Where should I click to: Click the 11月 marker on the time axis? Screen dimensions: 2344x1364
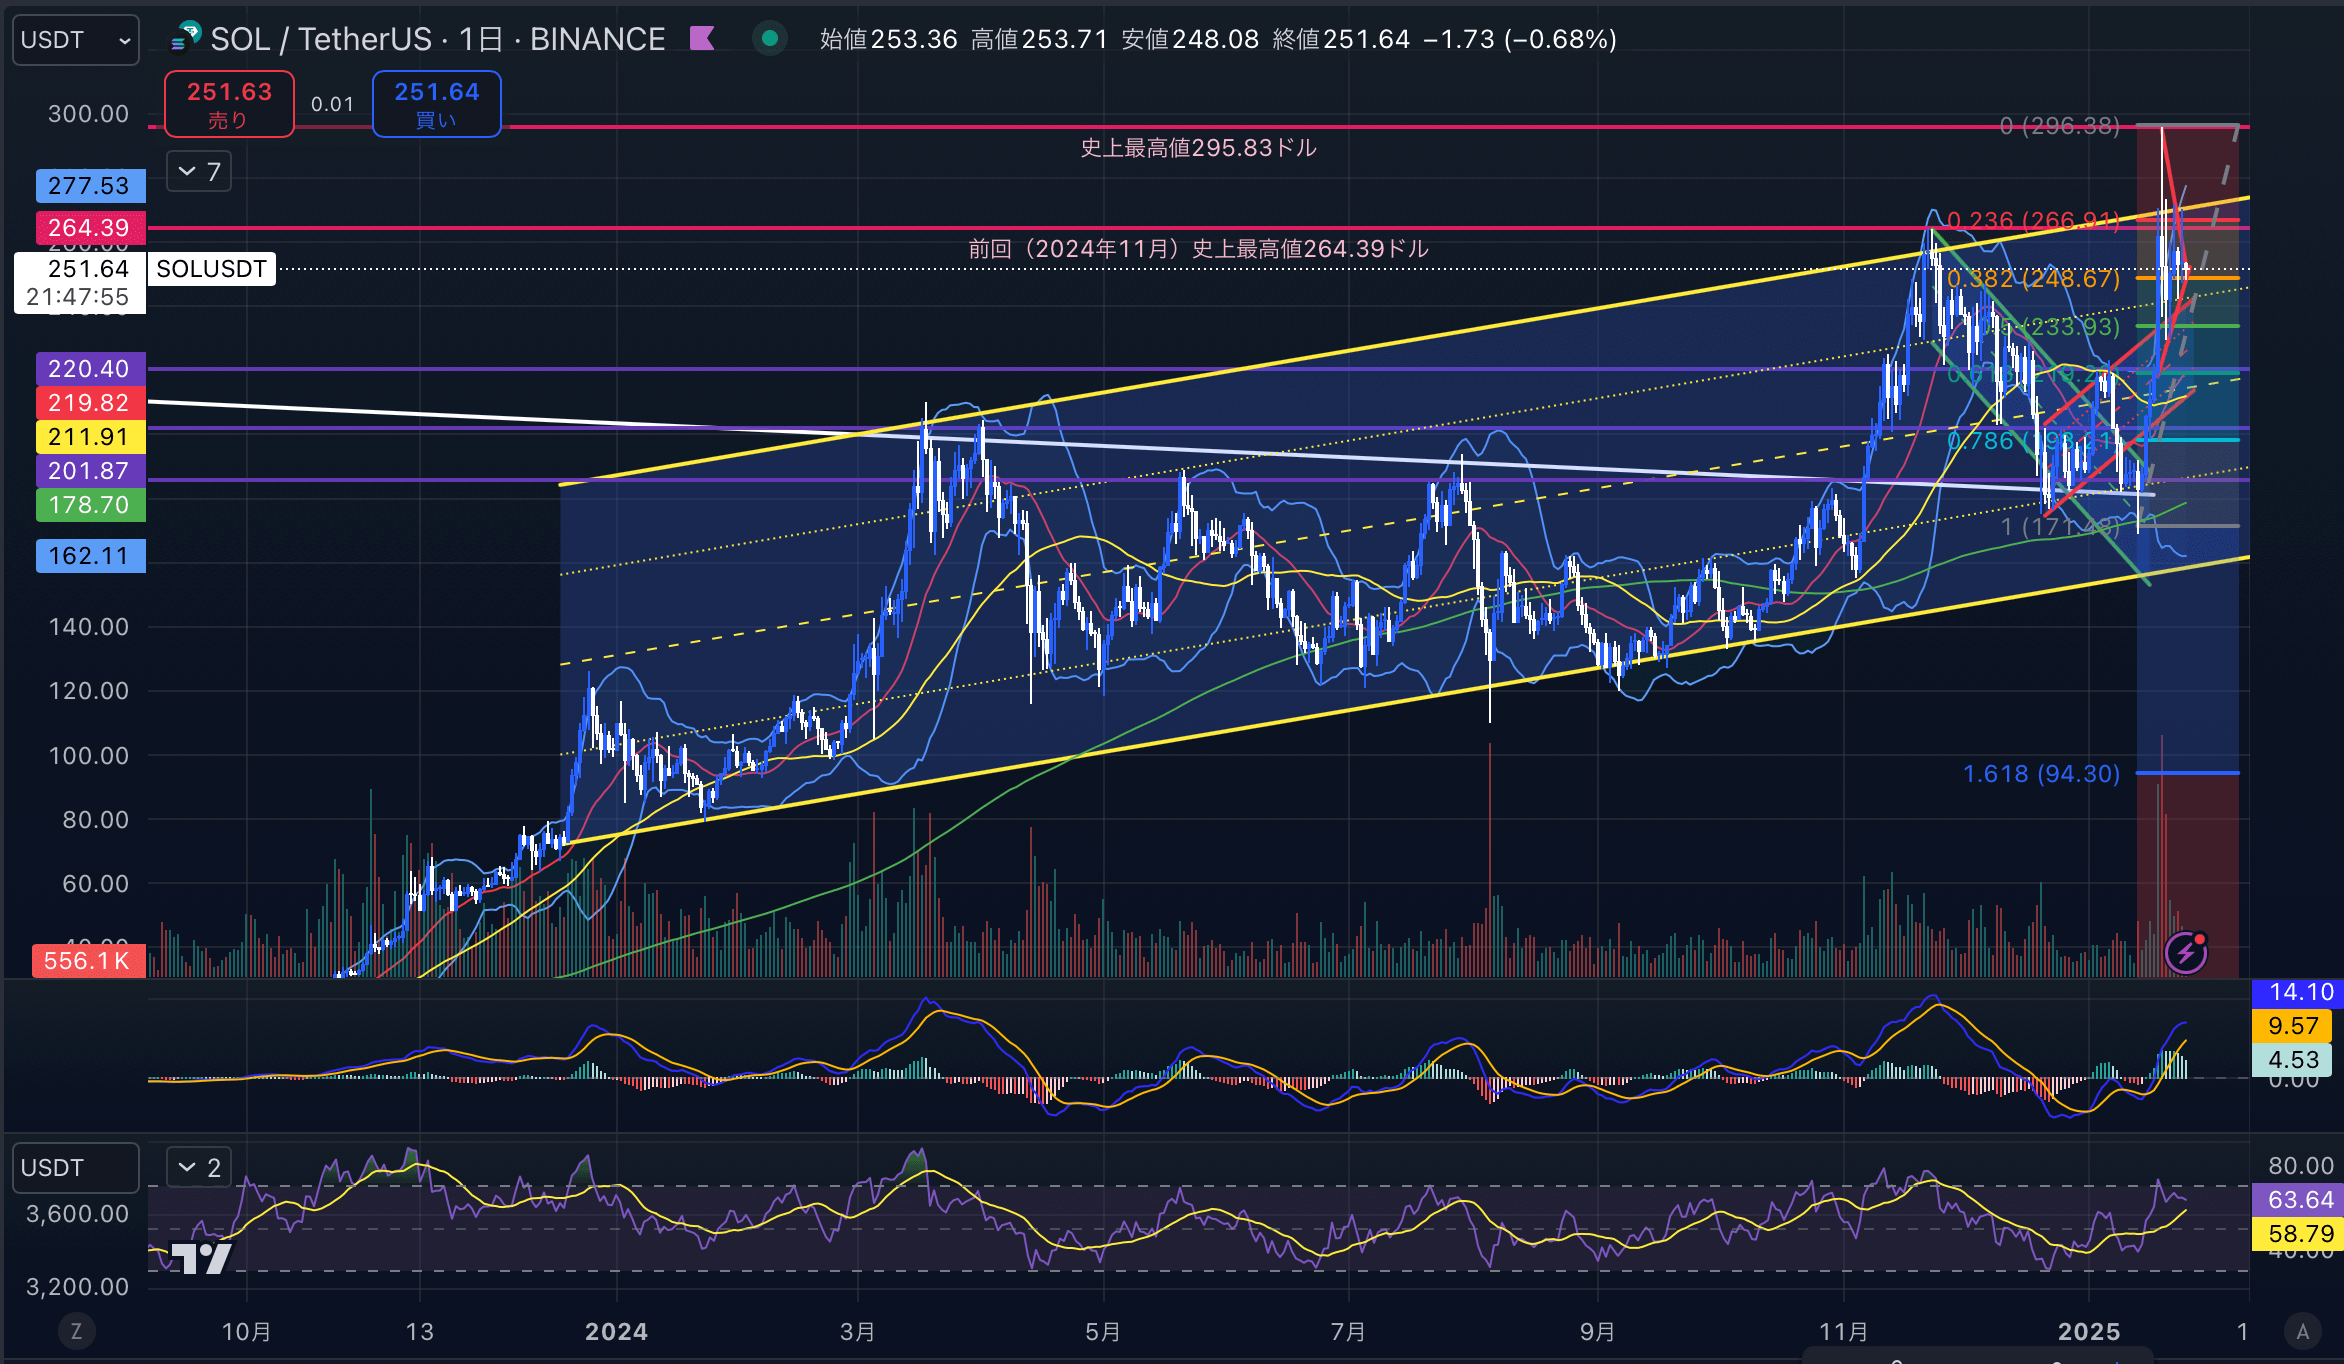click(x=1844, y=1332)
